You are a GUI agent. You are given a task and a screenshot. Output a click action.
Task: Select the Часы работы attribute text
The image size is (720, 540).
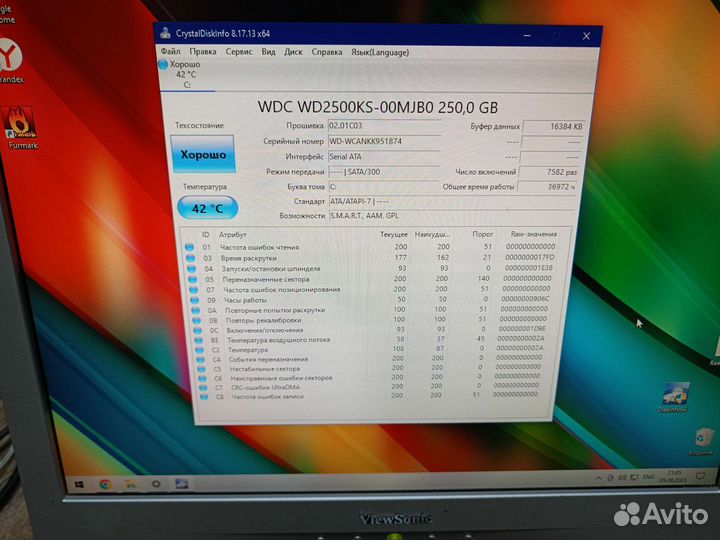tap(245, 300)
